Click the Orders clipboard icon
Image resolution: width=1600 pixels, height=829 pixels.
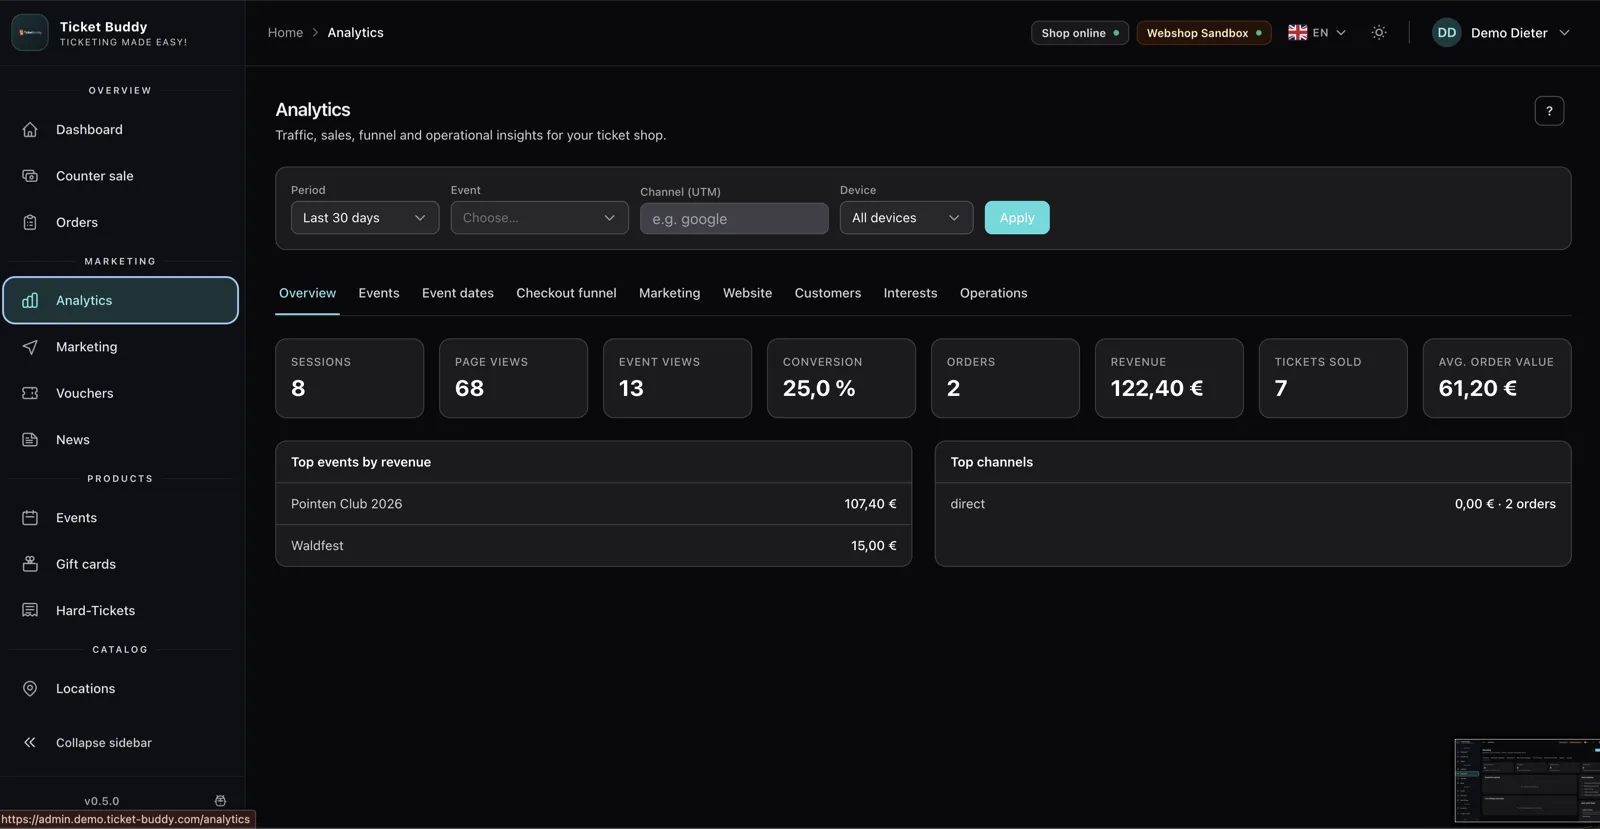(x=30, y=222)
